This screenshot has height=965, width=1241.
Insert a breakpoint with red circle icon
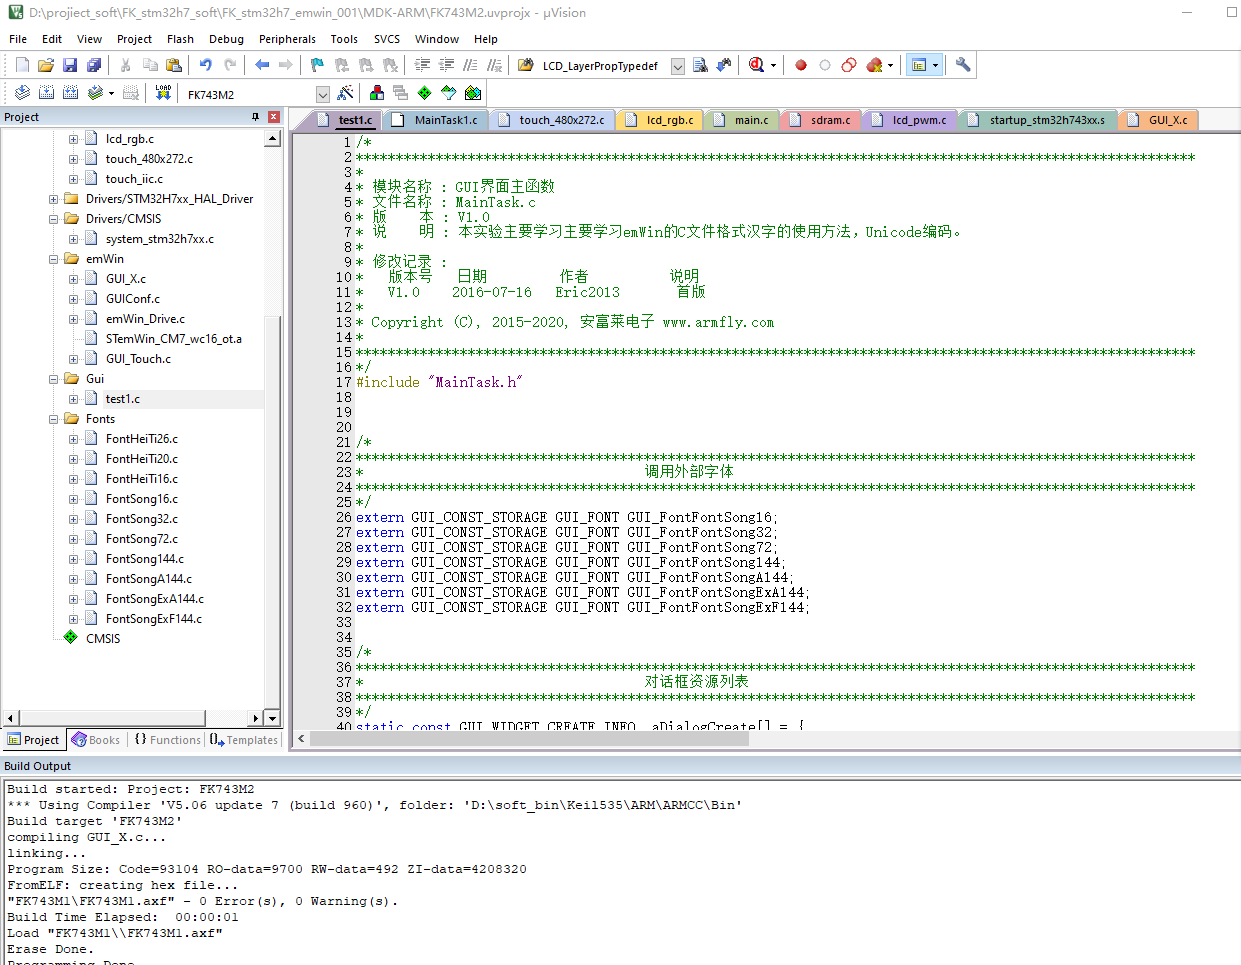tap(801, 65)
